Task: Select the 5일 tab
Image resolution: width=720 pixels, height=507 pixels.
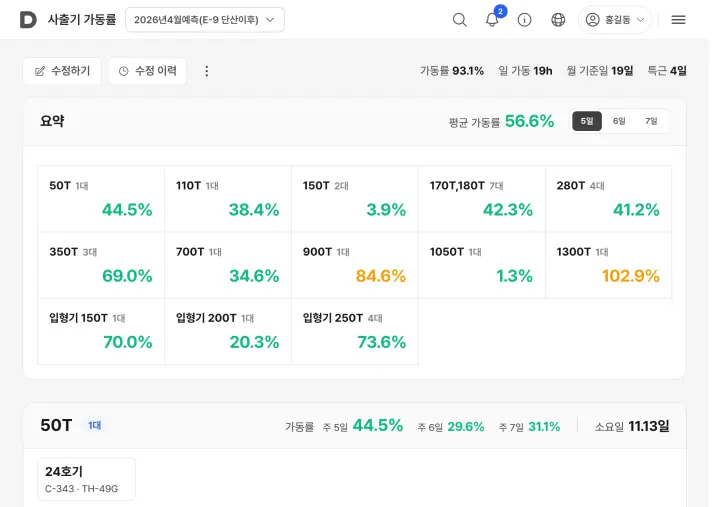Action: (587, 121)
